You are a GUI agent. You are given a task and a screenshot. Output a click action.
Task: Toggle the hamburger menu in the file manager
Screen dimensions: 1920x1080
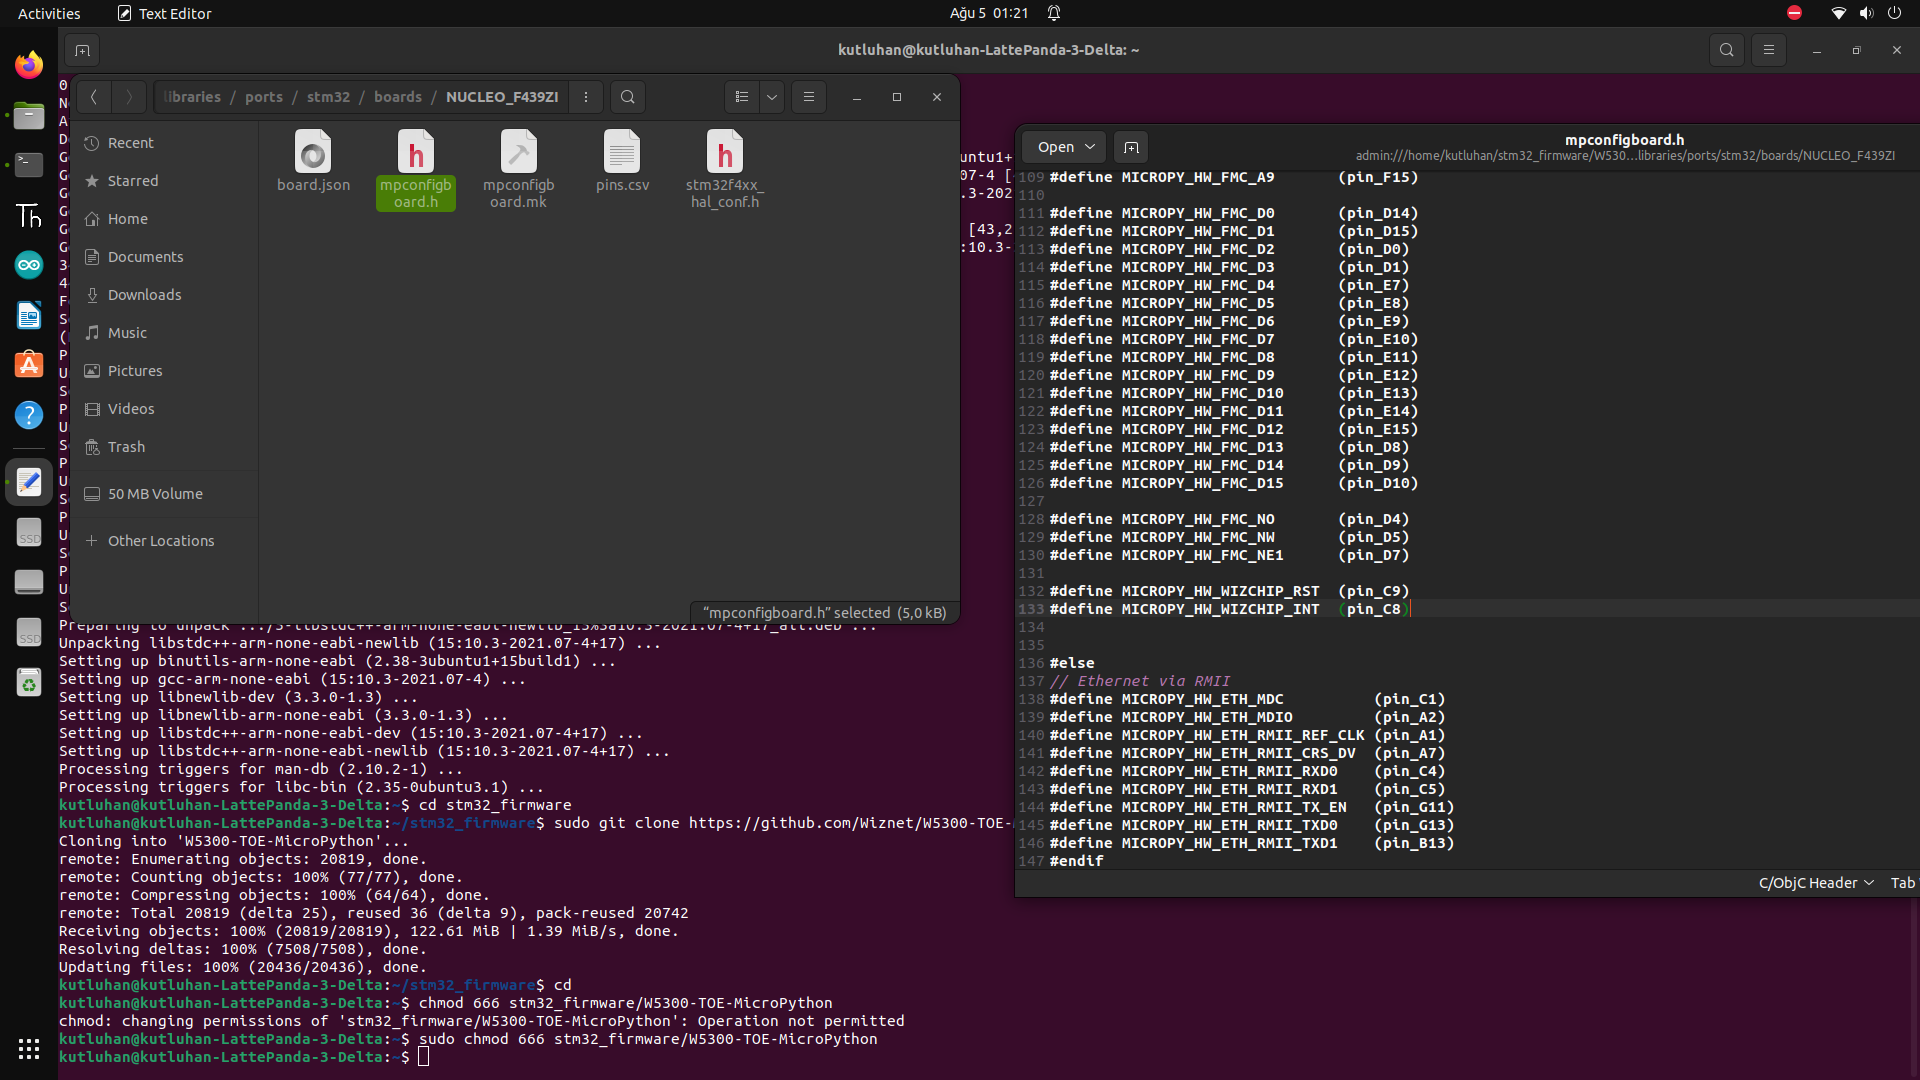point(808,97)
